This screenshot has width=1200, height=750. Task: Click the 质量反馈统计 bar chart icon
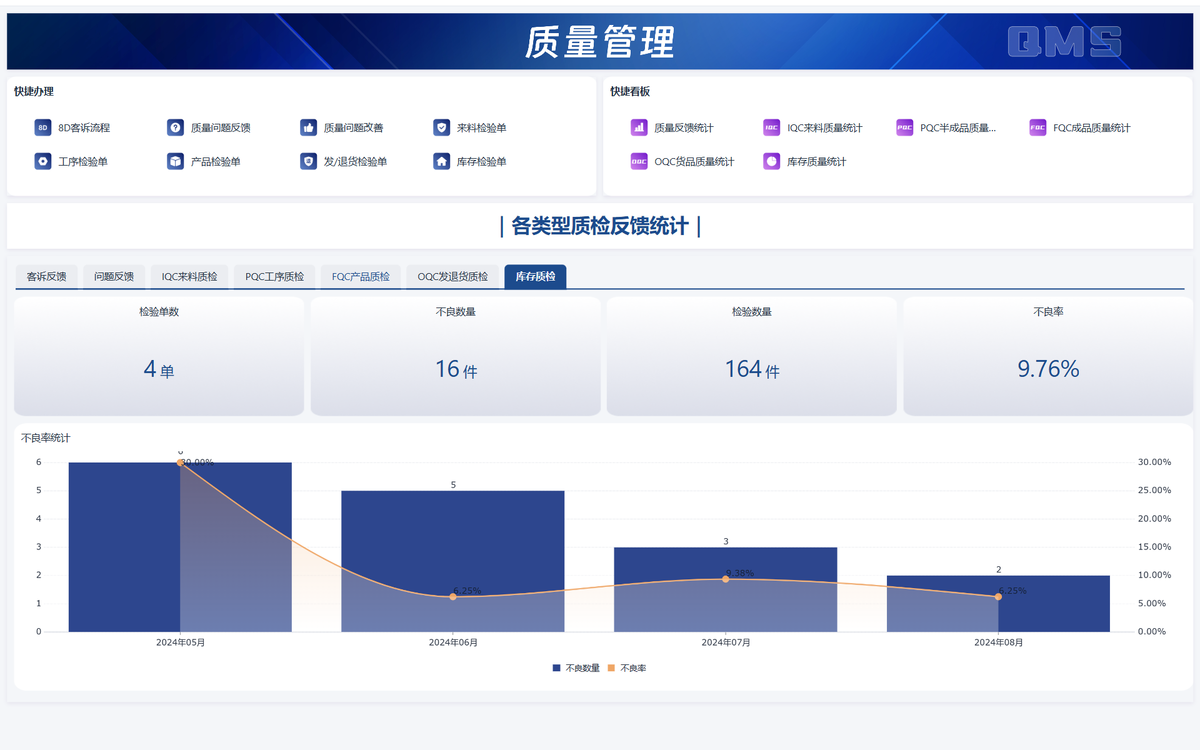639,128
